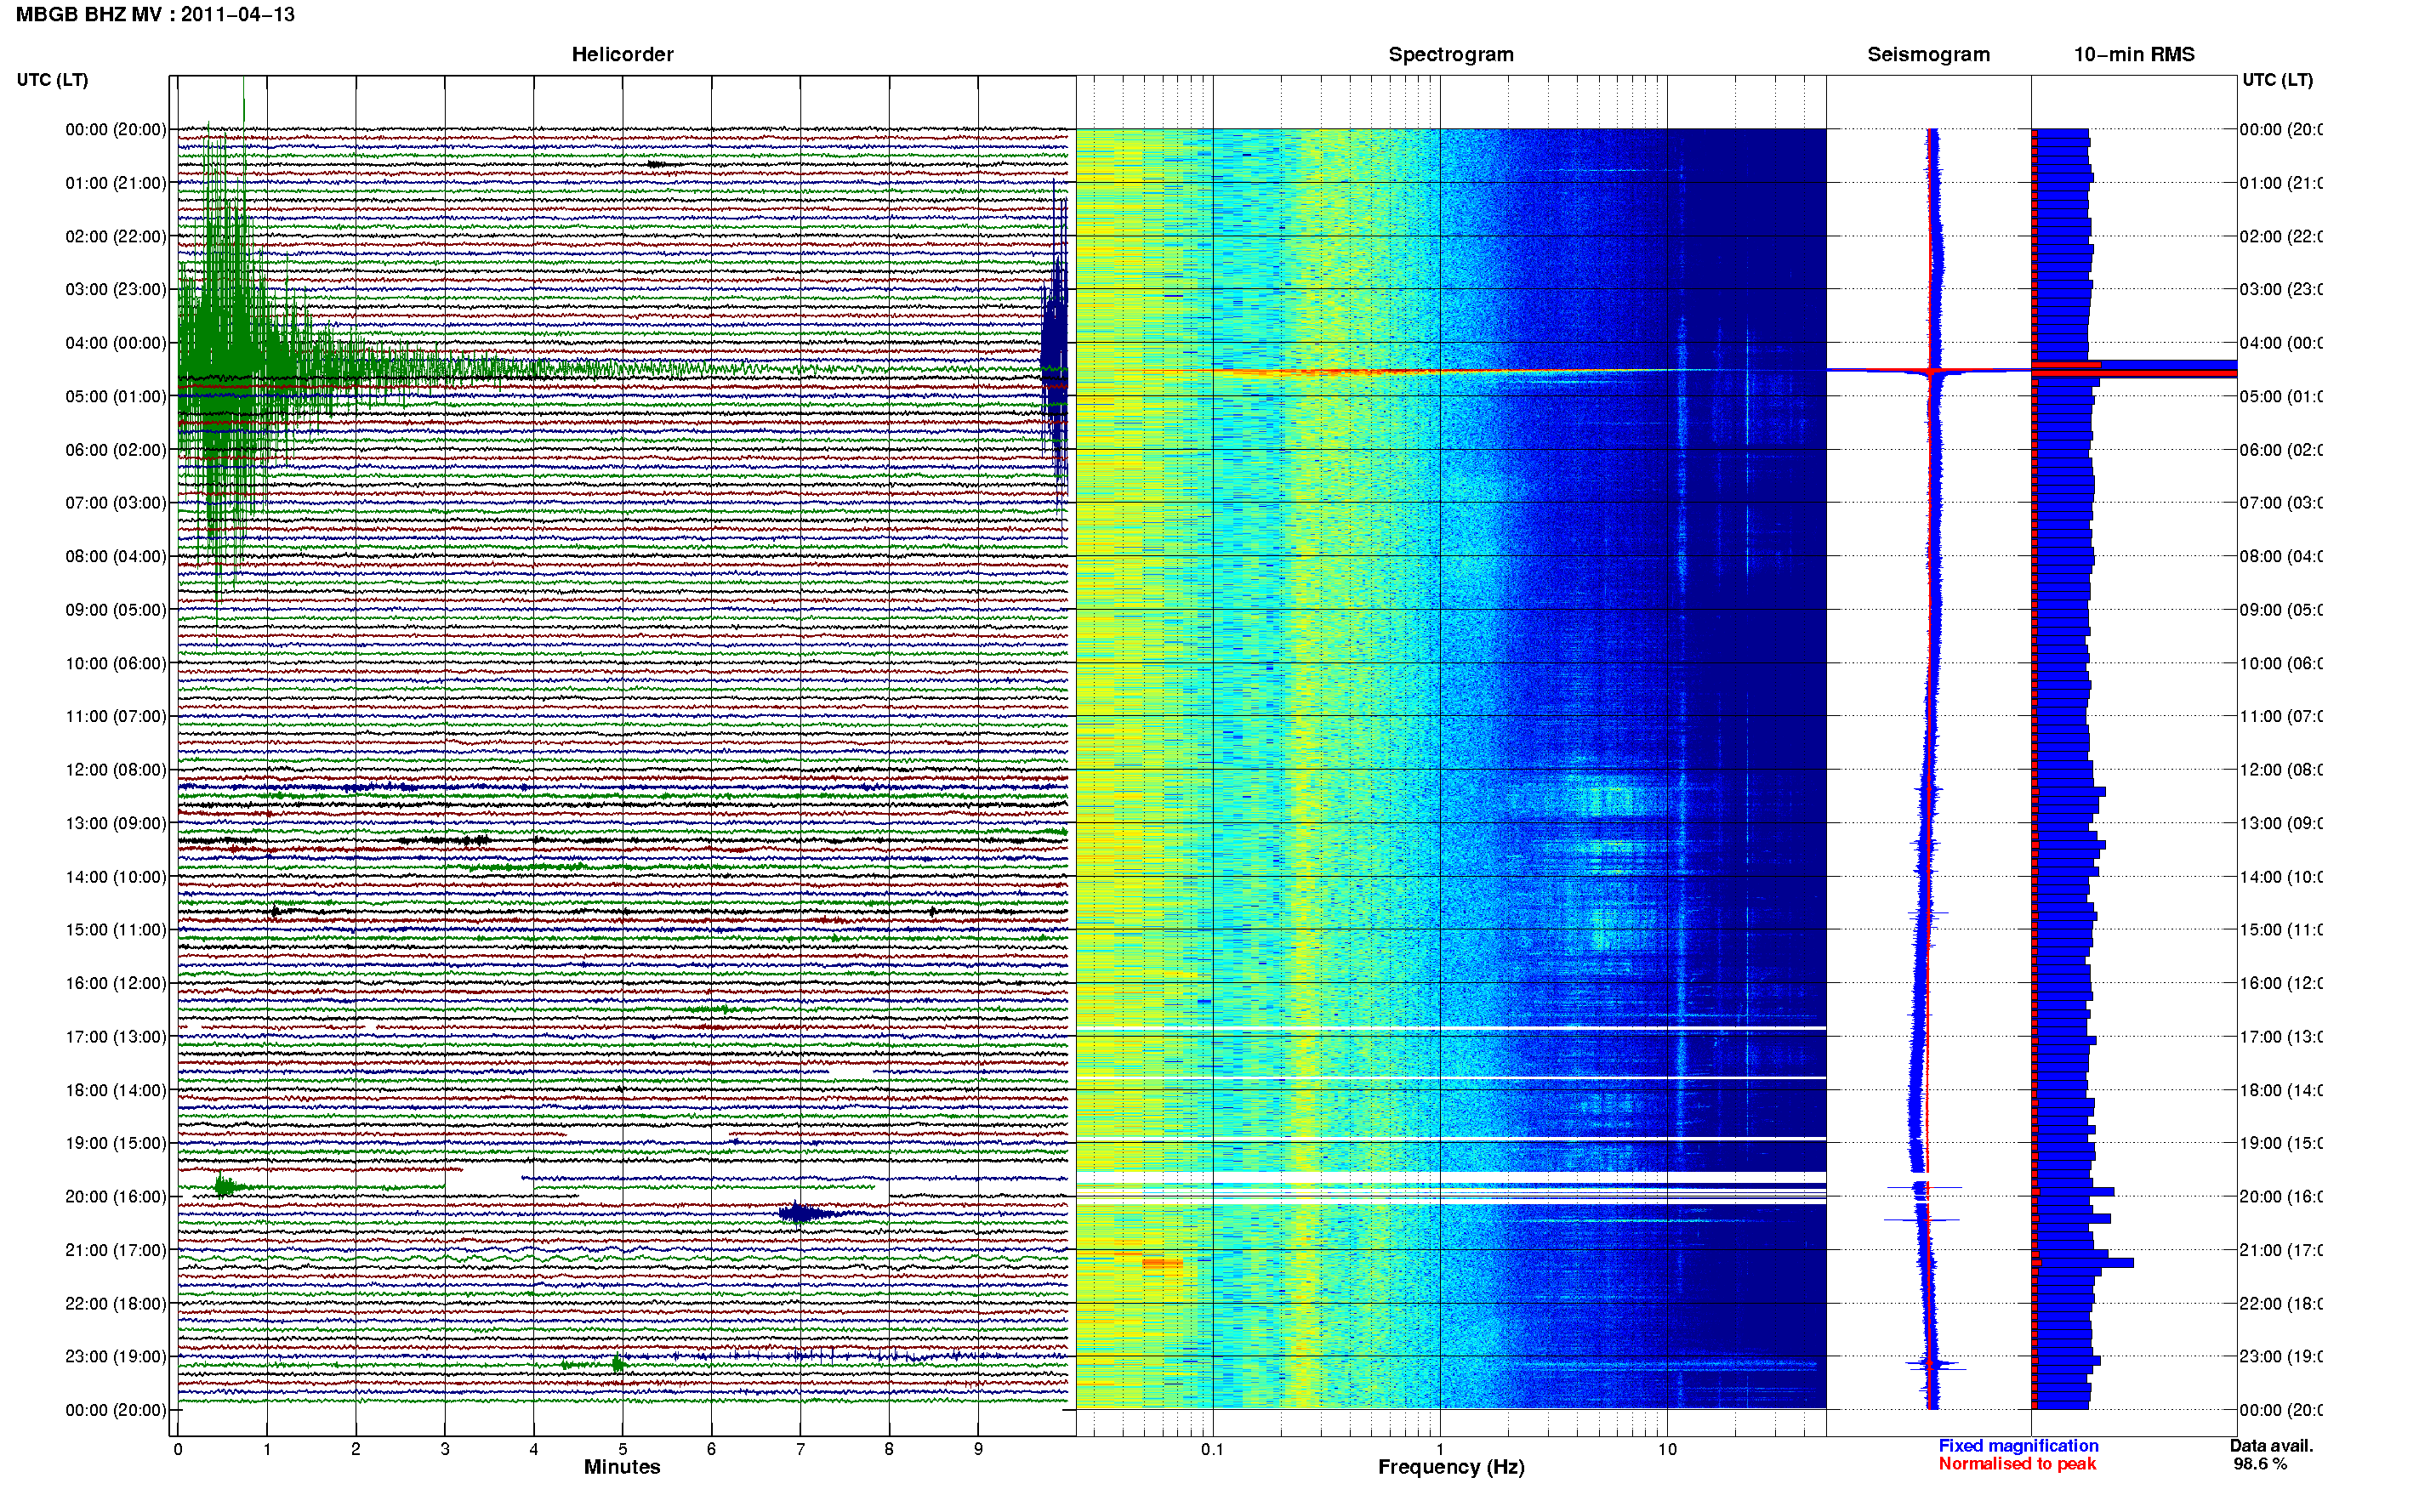Click the right '02:00 (22:' time label

(x=2281, y=237)
